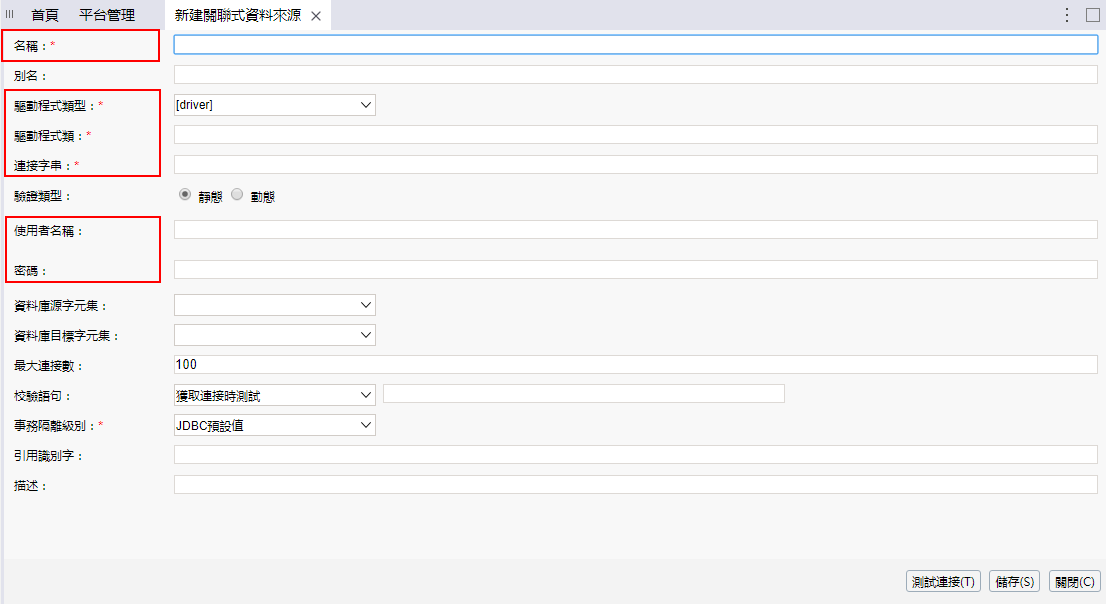Click the maximize panel square icon
This screenshot has width=1106, height=604.
tap(1092, 15)
